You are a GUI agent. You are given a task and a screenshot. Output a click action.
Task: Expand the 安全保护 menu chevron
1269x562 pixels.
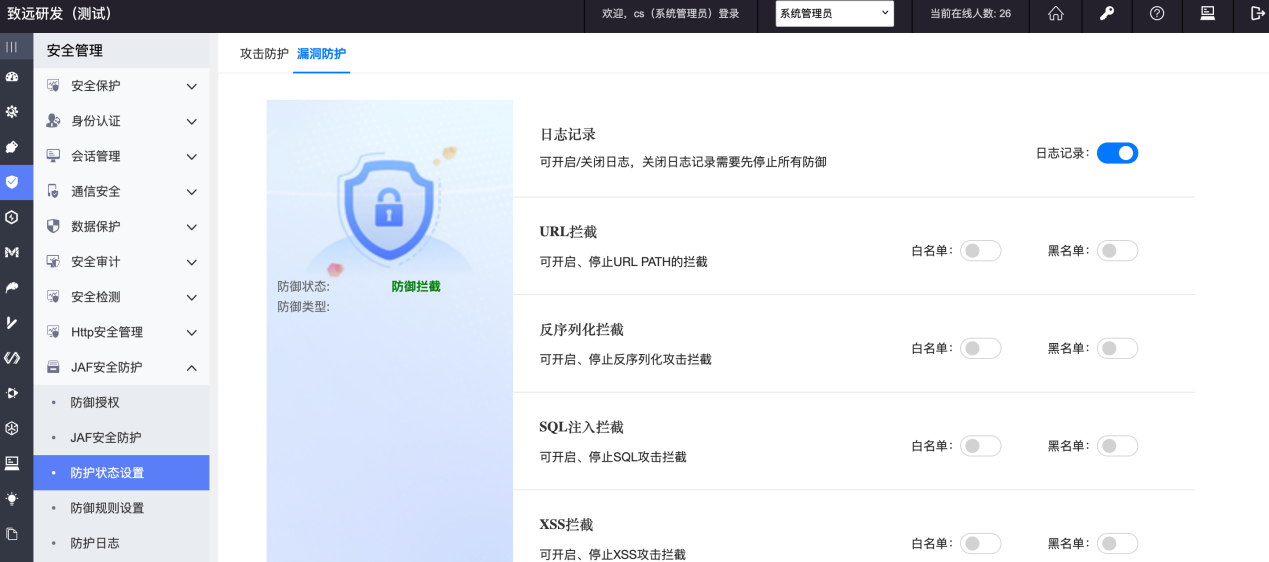tap(192, 86)
